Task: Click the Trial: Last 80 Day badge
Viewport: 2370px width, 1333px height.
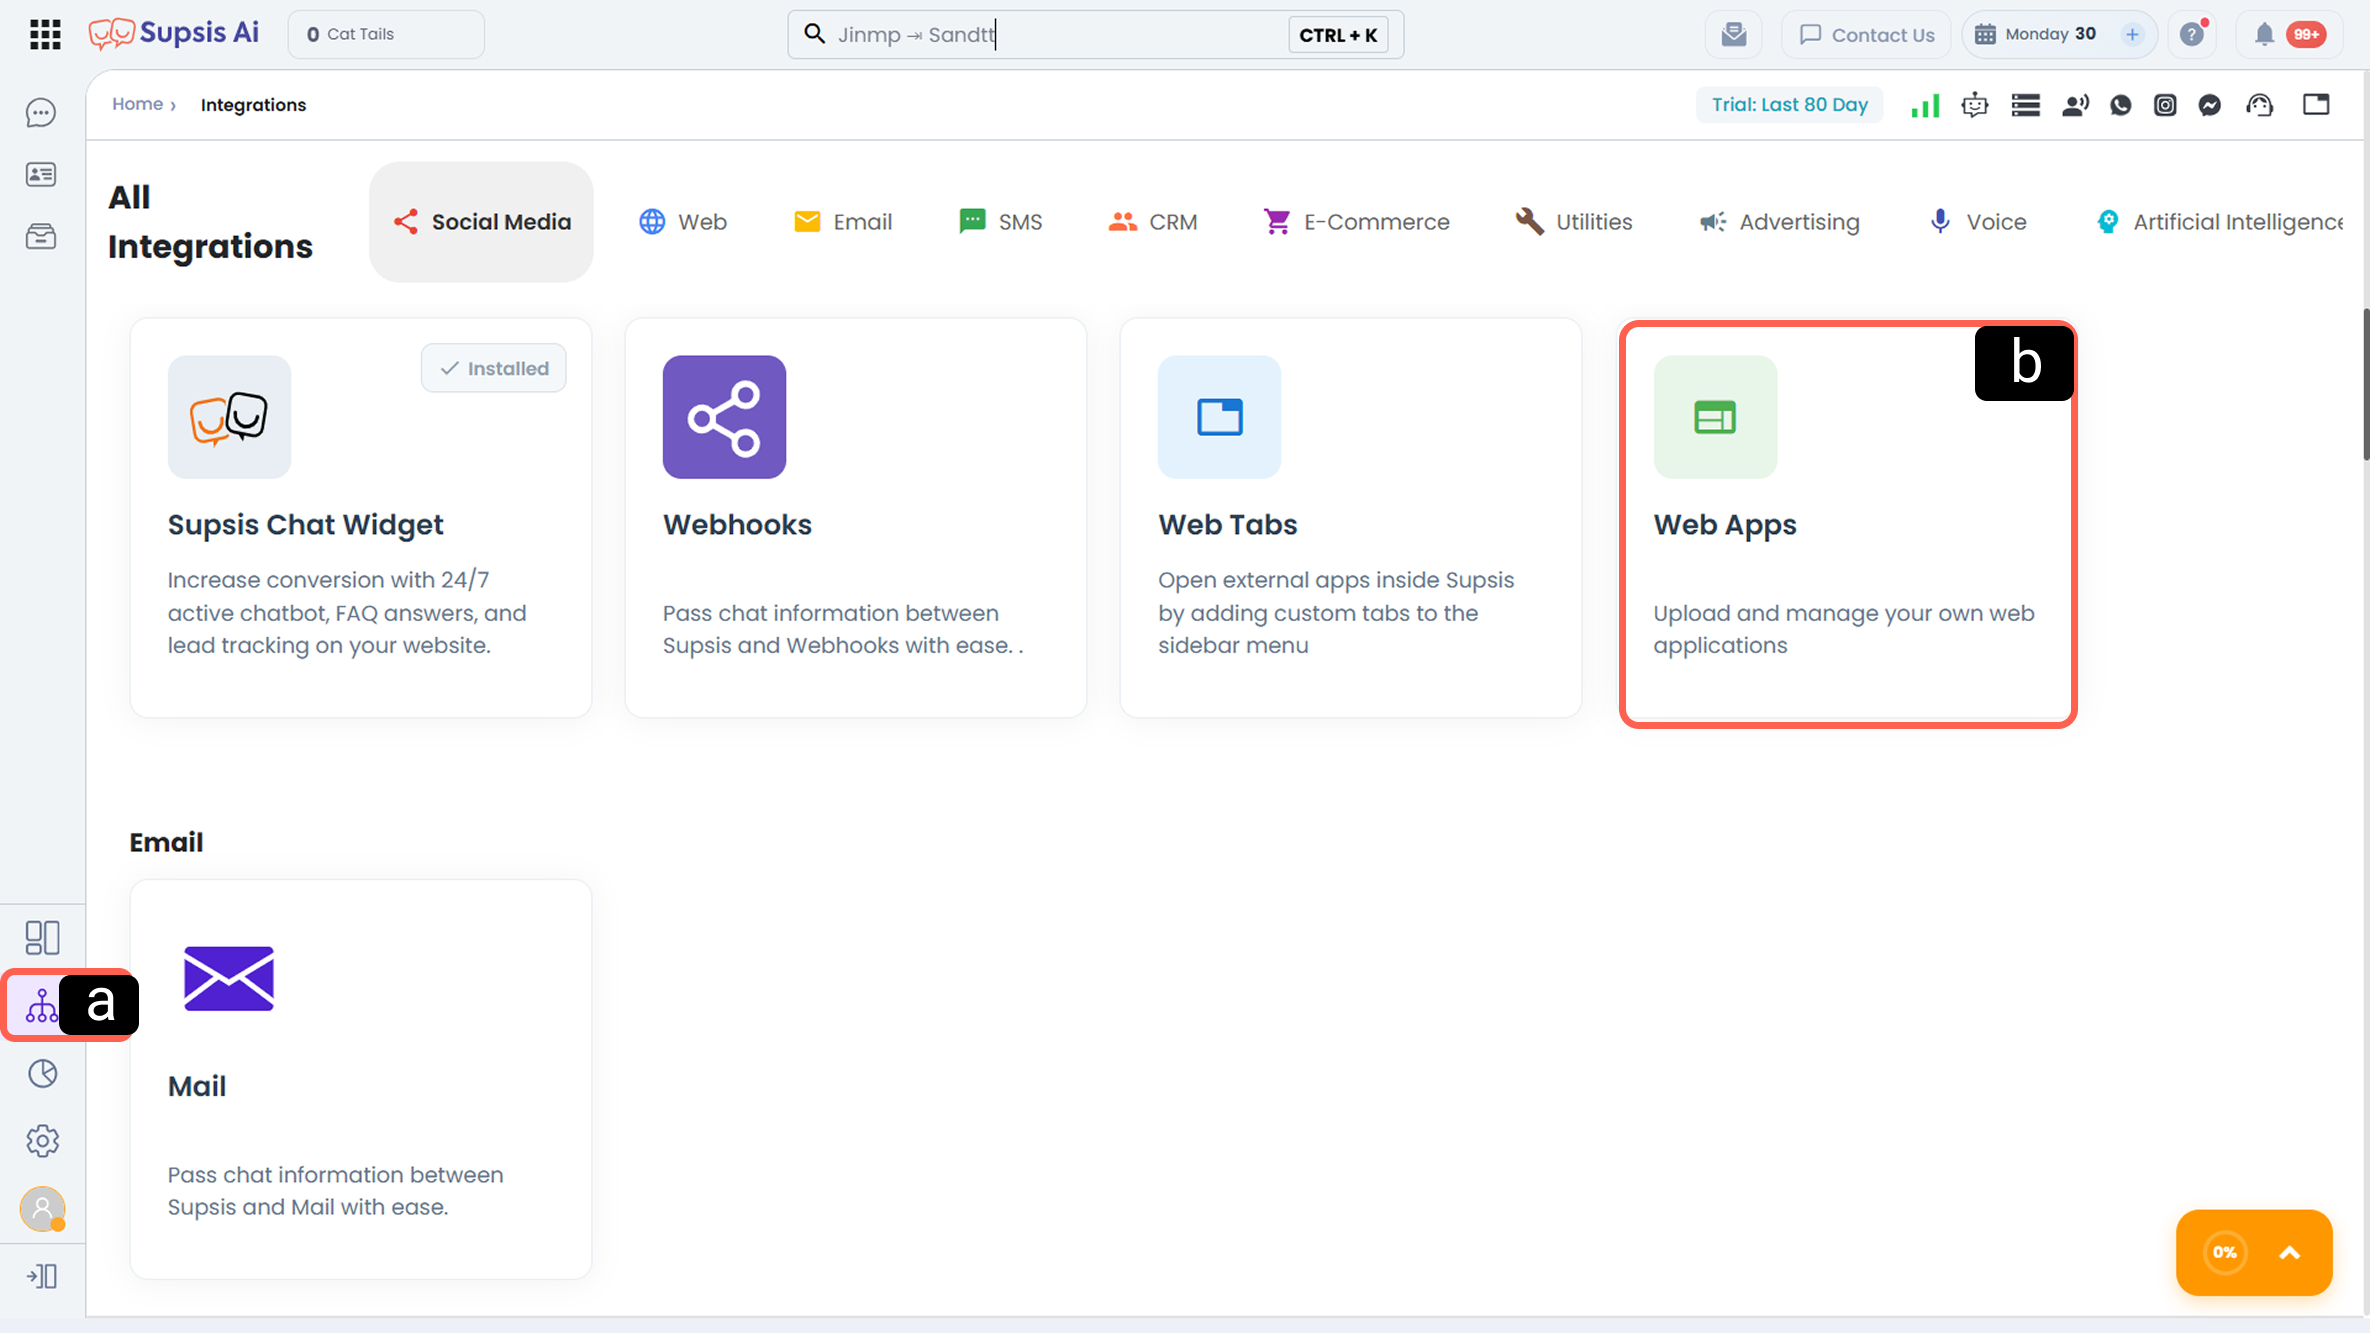Action: point(1789,105)
